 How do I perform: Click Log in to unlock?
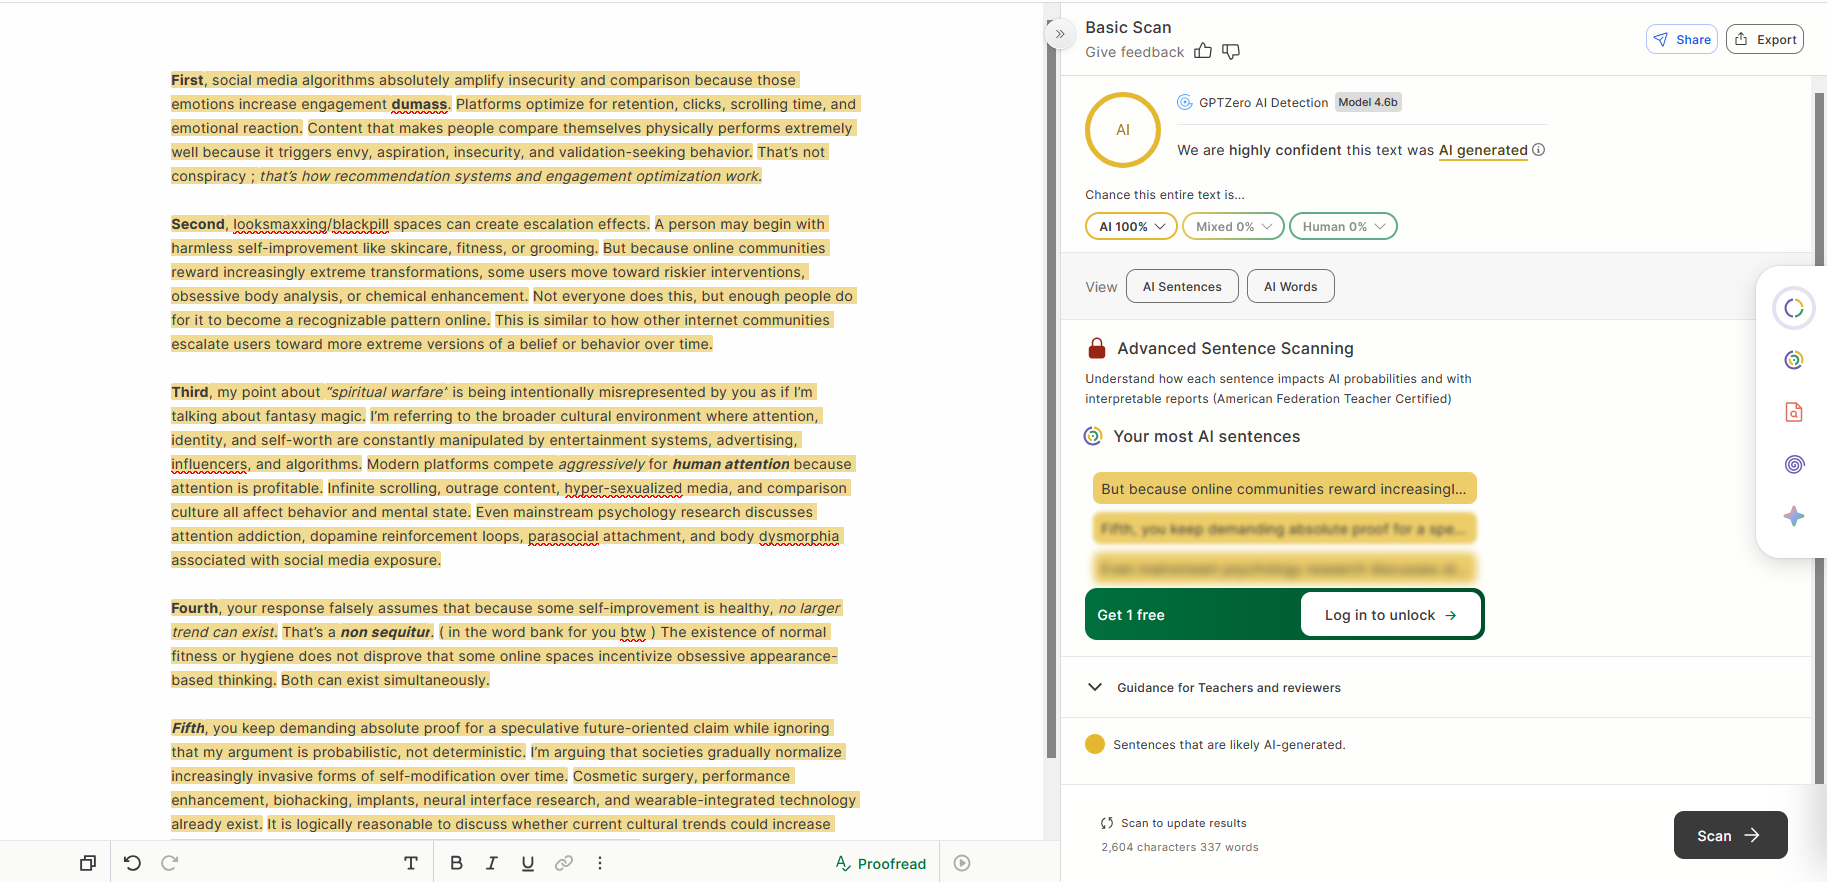click(1390, 615)
